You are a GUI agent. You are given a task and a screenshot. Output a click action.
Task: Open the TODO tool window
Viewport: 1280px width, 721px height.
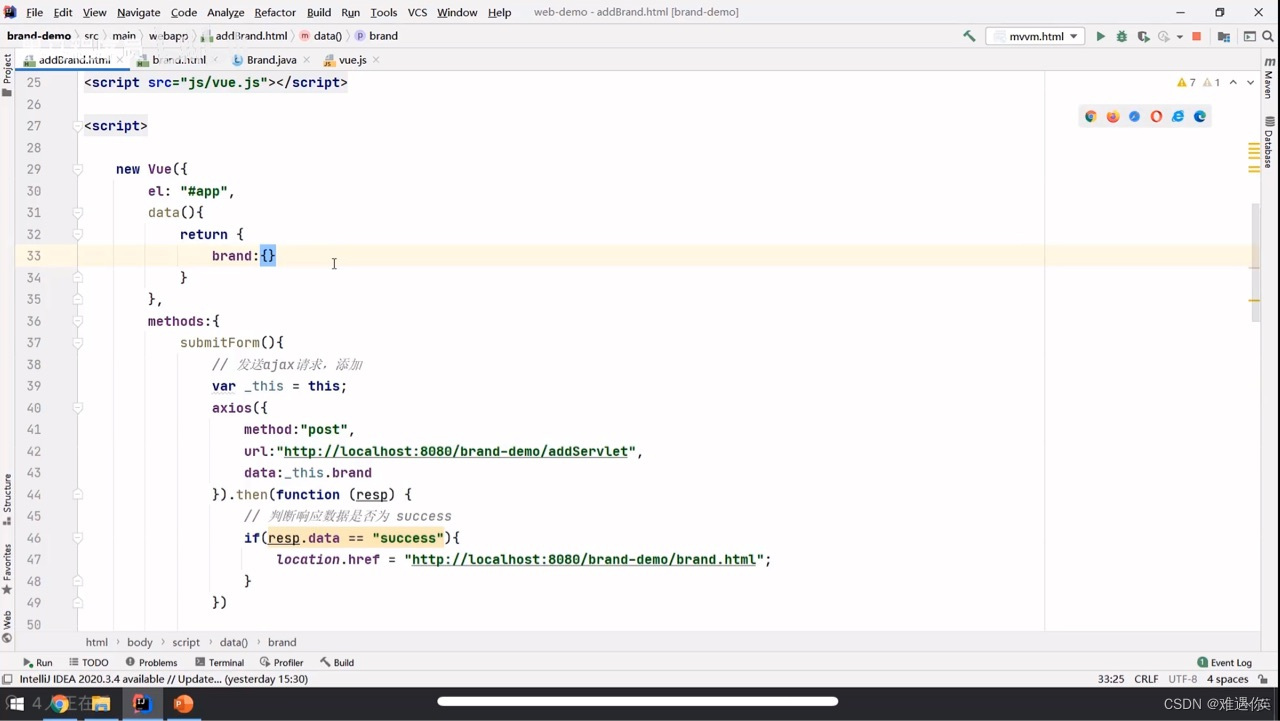point(88,662)
